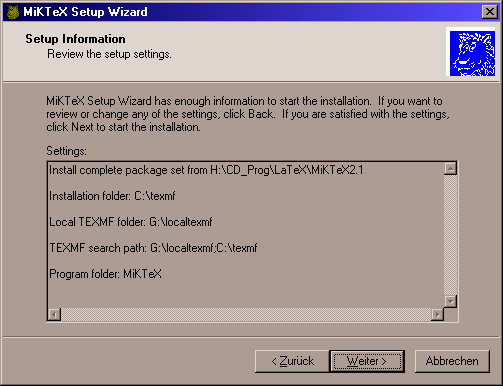503x386 pixels.
Task: Select the Install complete package set line
Action: tap(206, 170)
